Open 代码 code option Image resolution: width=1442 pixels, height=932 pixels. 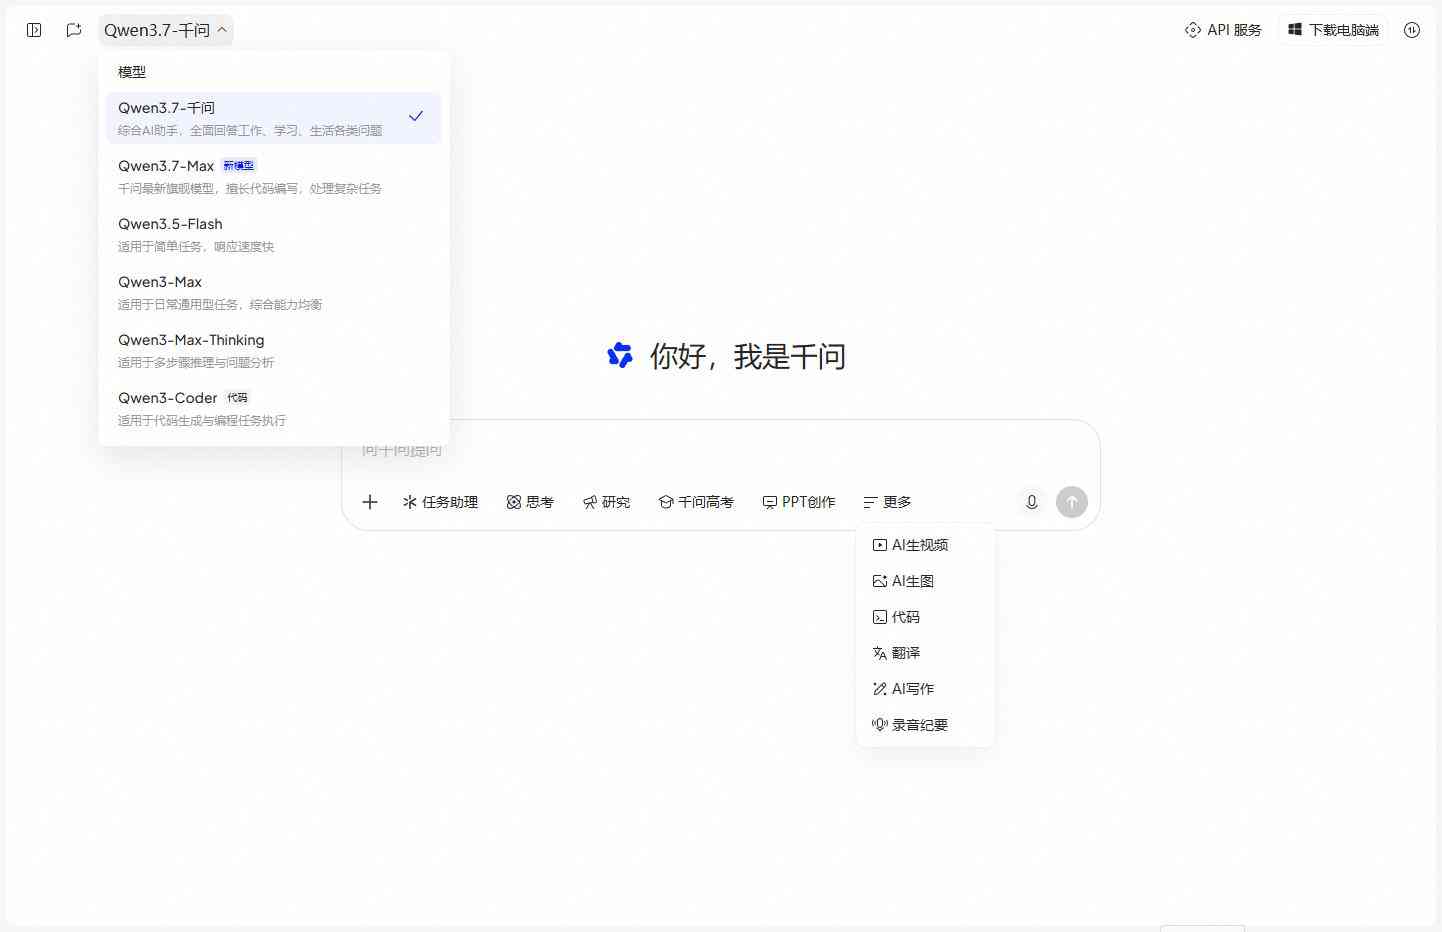click(x=926, y=617)
